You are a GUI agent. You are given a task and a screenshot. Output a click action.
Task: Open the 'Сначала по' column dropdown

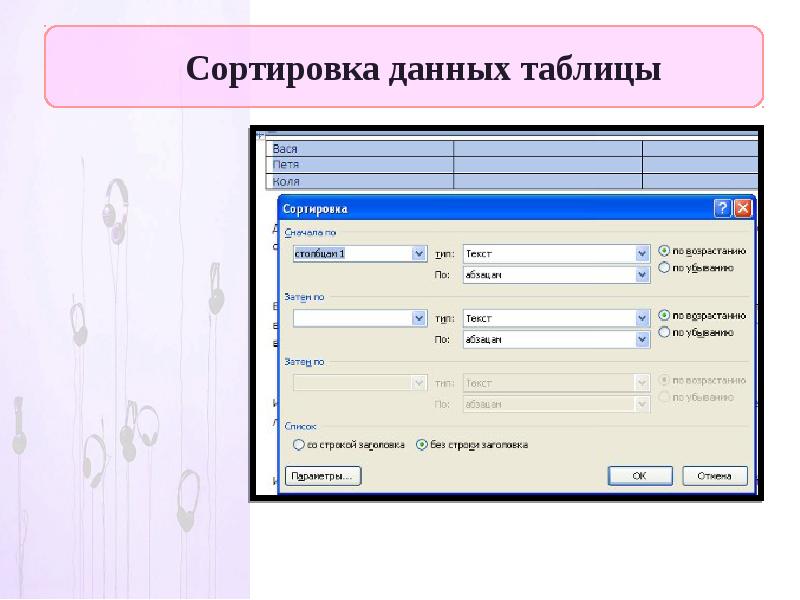click(x=419, y=254)
